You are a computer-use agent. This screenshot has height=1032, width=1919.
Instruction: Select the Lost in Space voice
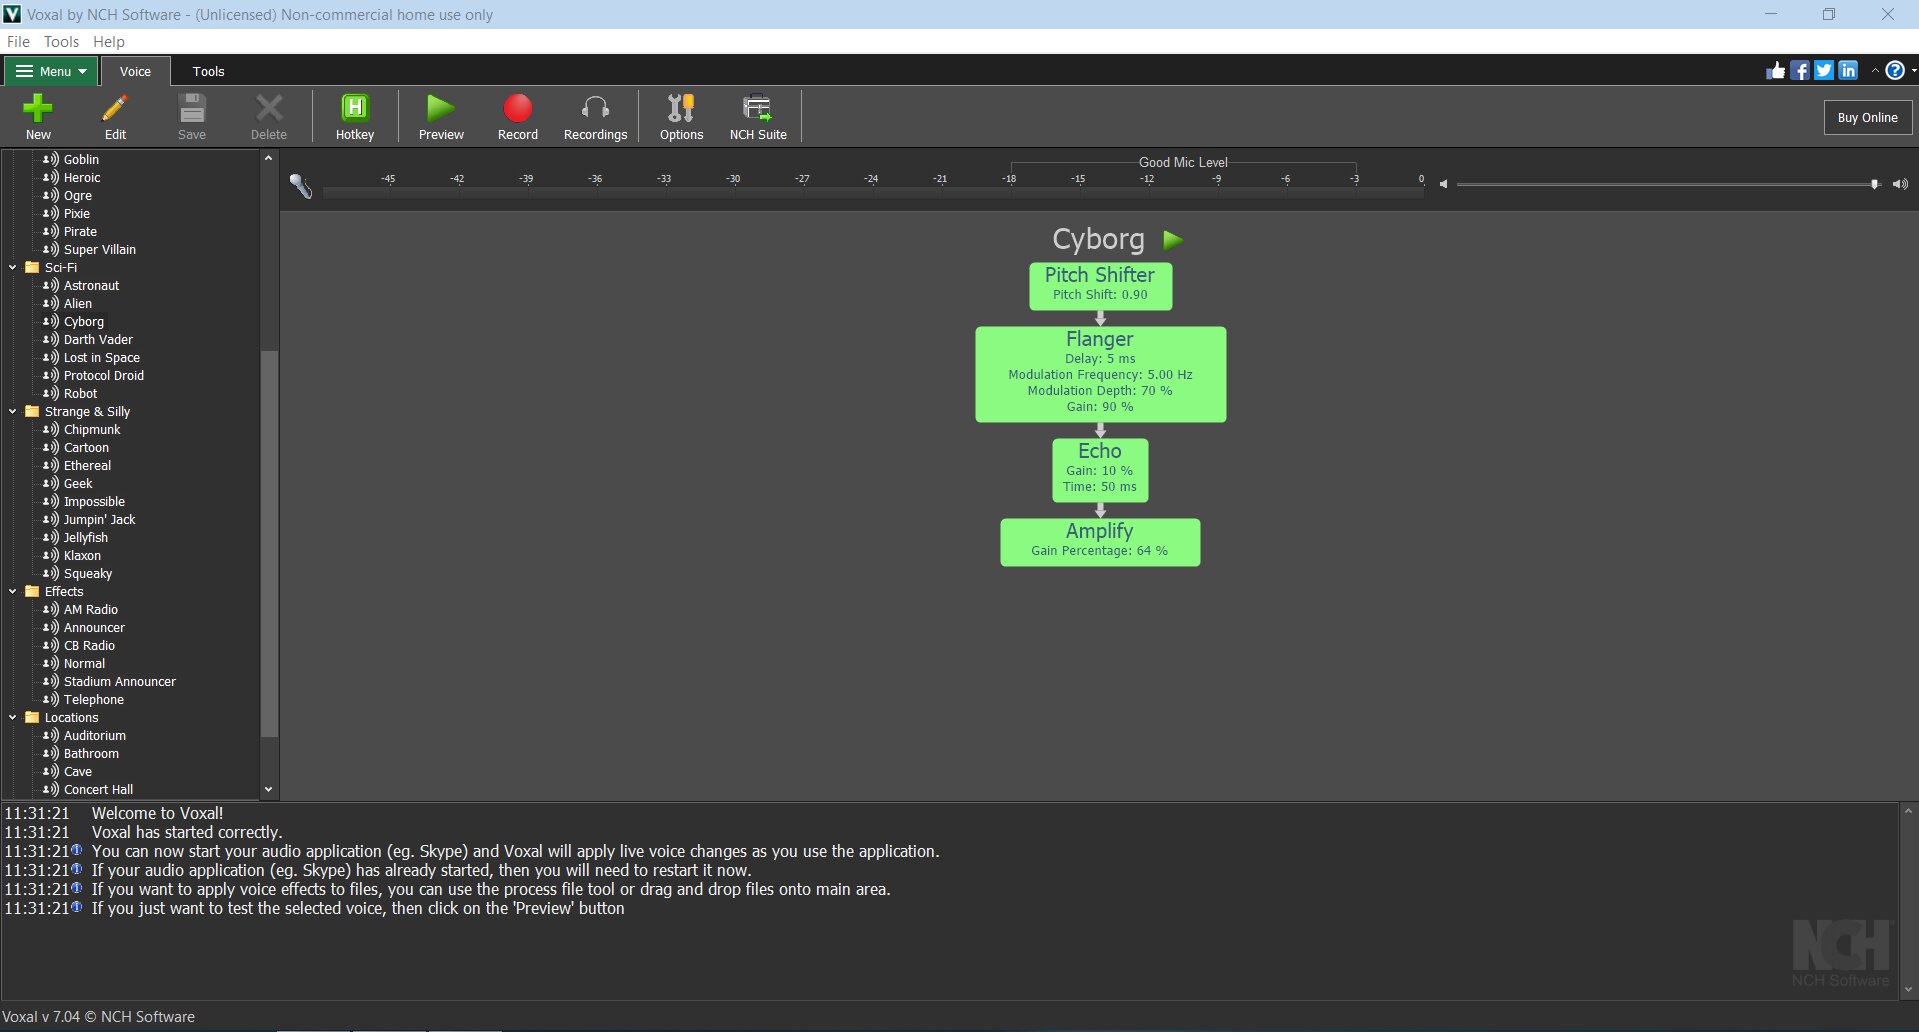click(102, 358)
